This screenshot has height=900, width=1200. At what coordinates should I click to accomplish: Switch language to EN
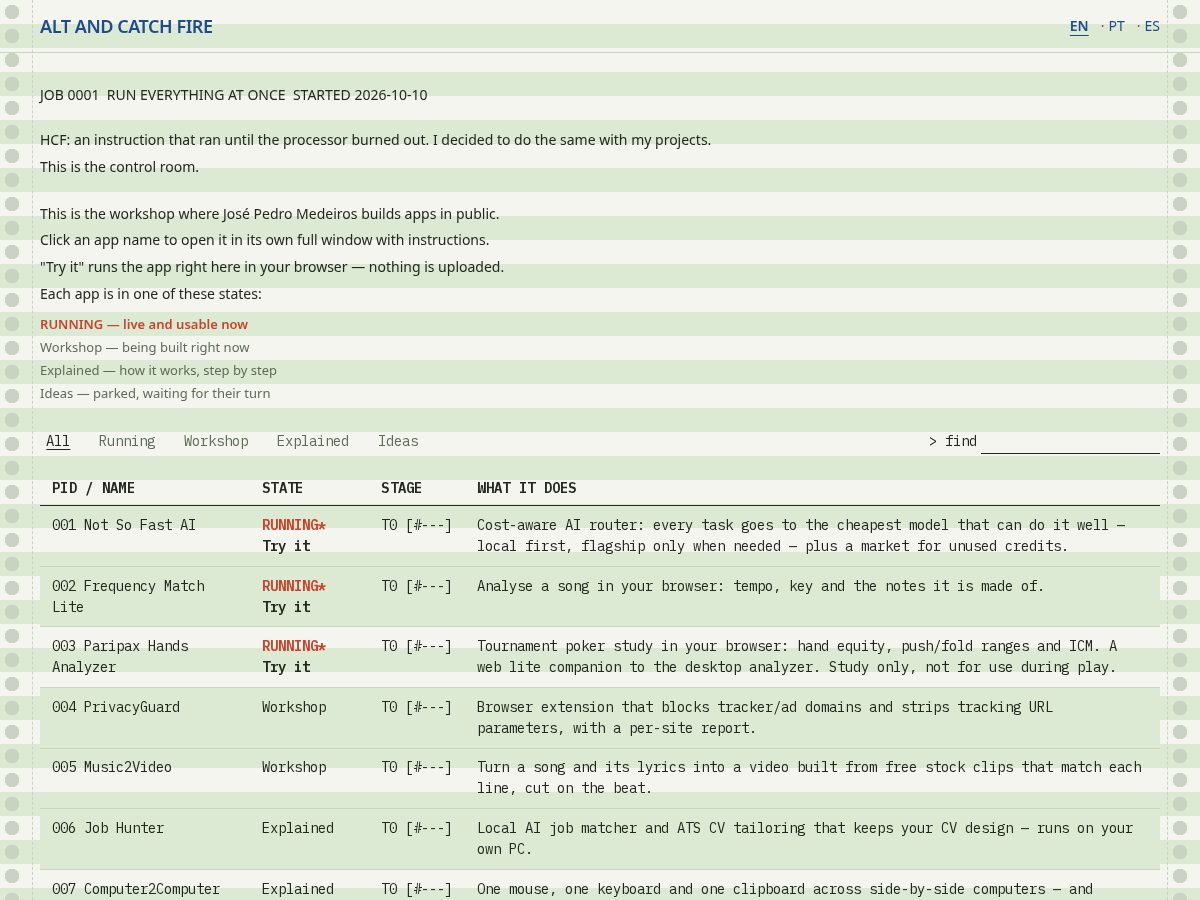coord(1079,26)
